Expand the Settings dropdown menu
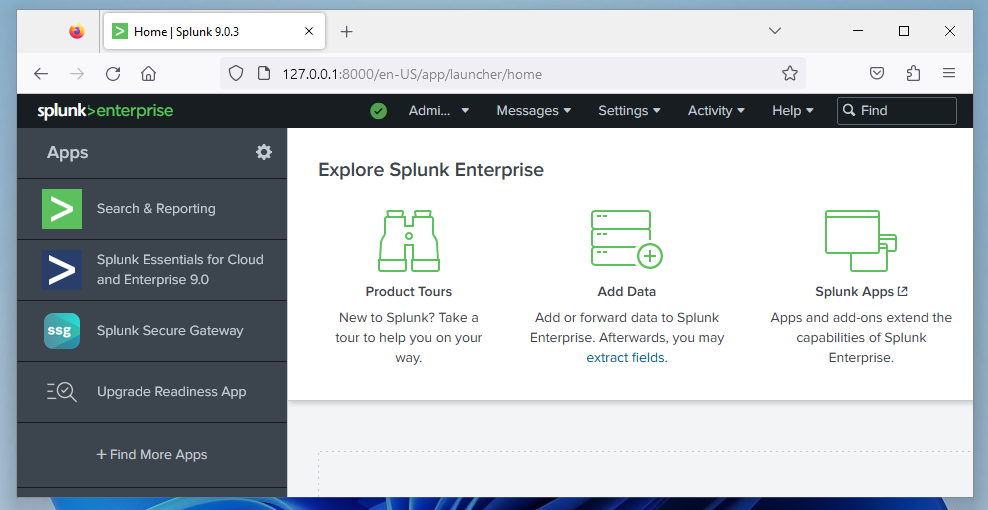Image resolution: width=988 pixels, height=510 pixels. [629, 111]
